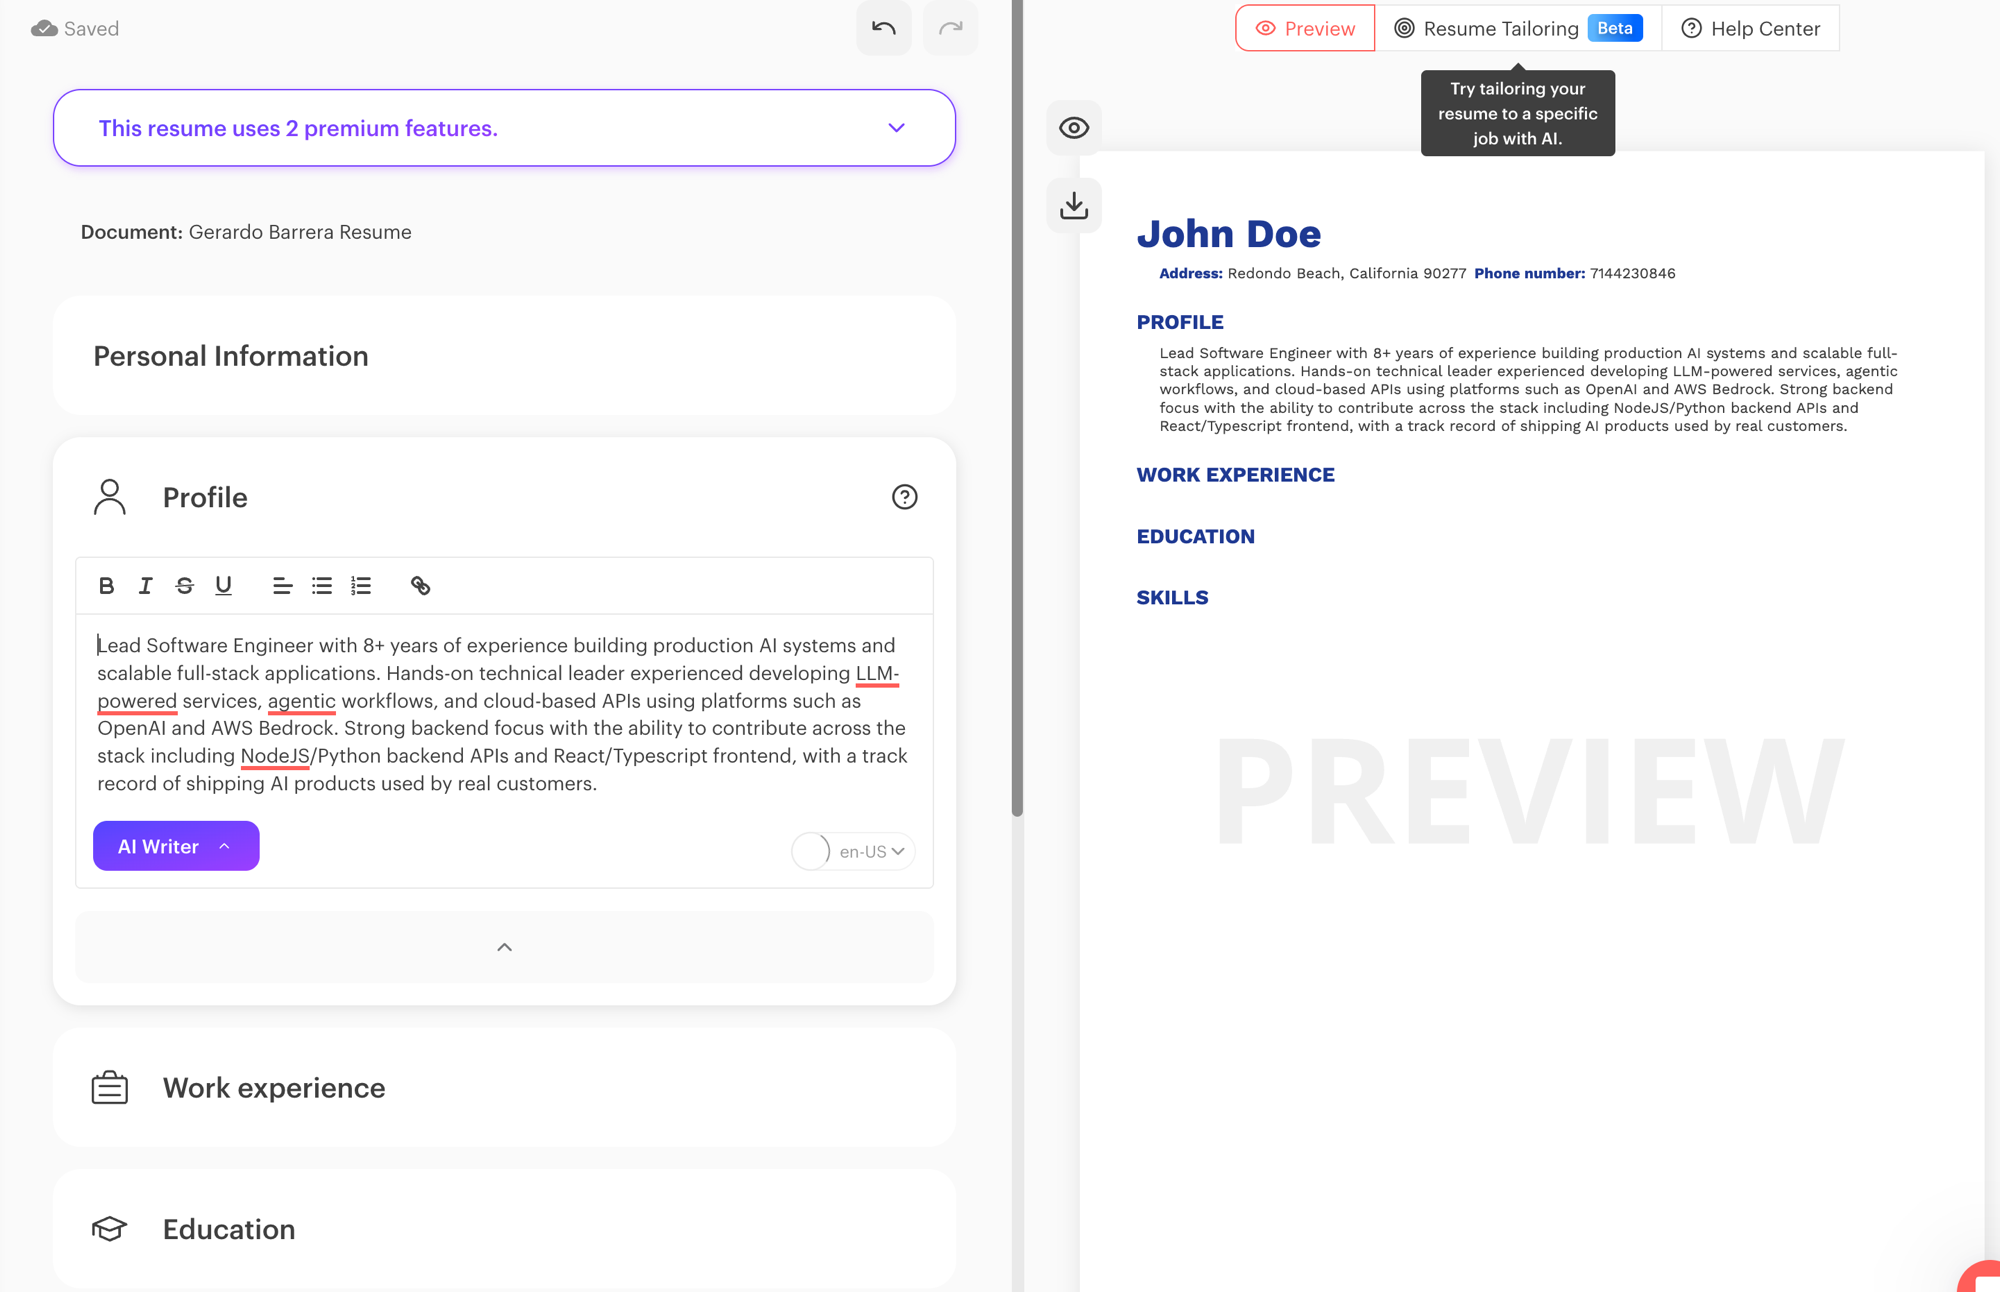Viewport: 2000px width, 1292px height.
Task: Open text alignment options
Action: point(282,586)
